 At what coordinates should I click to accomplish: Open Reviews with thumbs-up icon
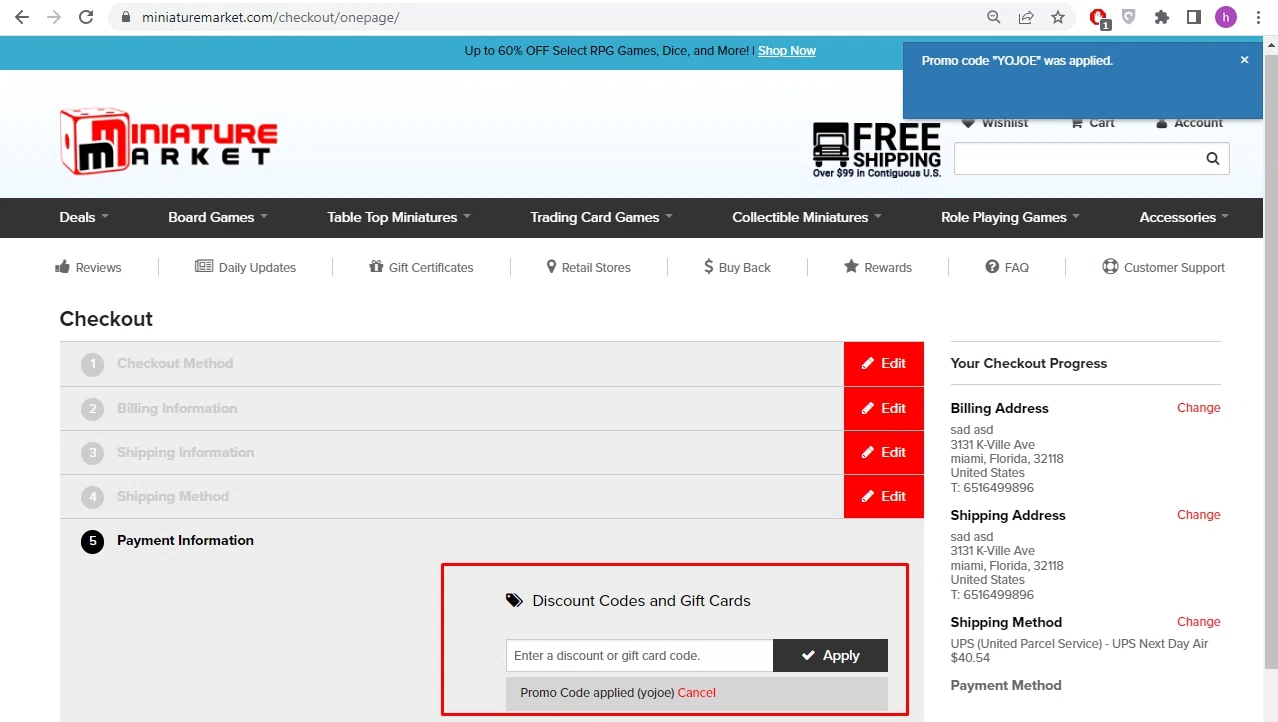click(88, 267)
